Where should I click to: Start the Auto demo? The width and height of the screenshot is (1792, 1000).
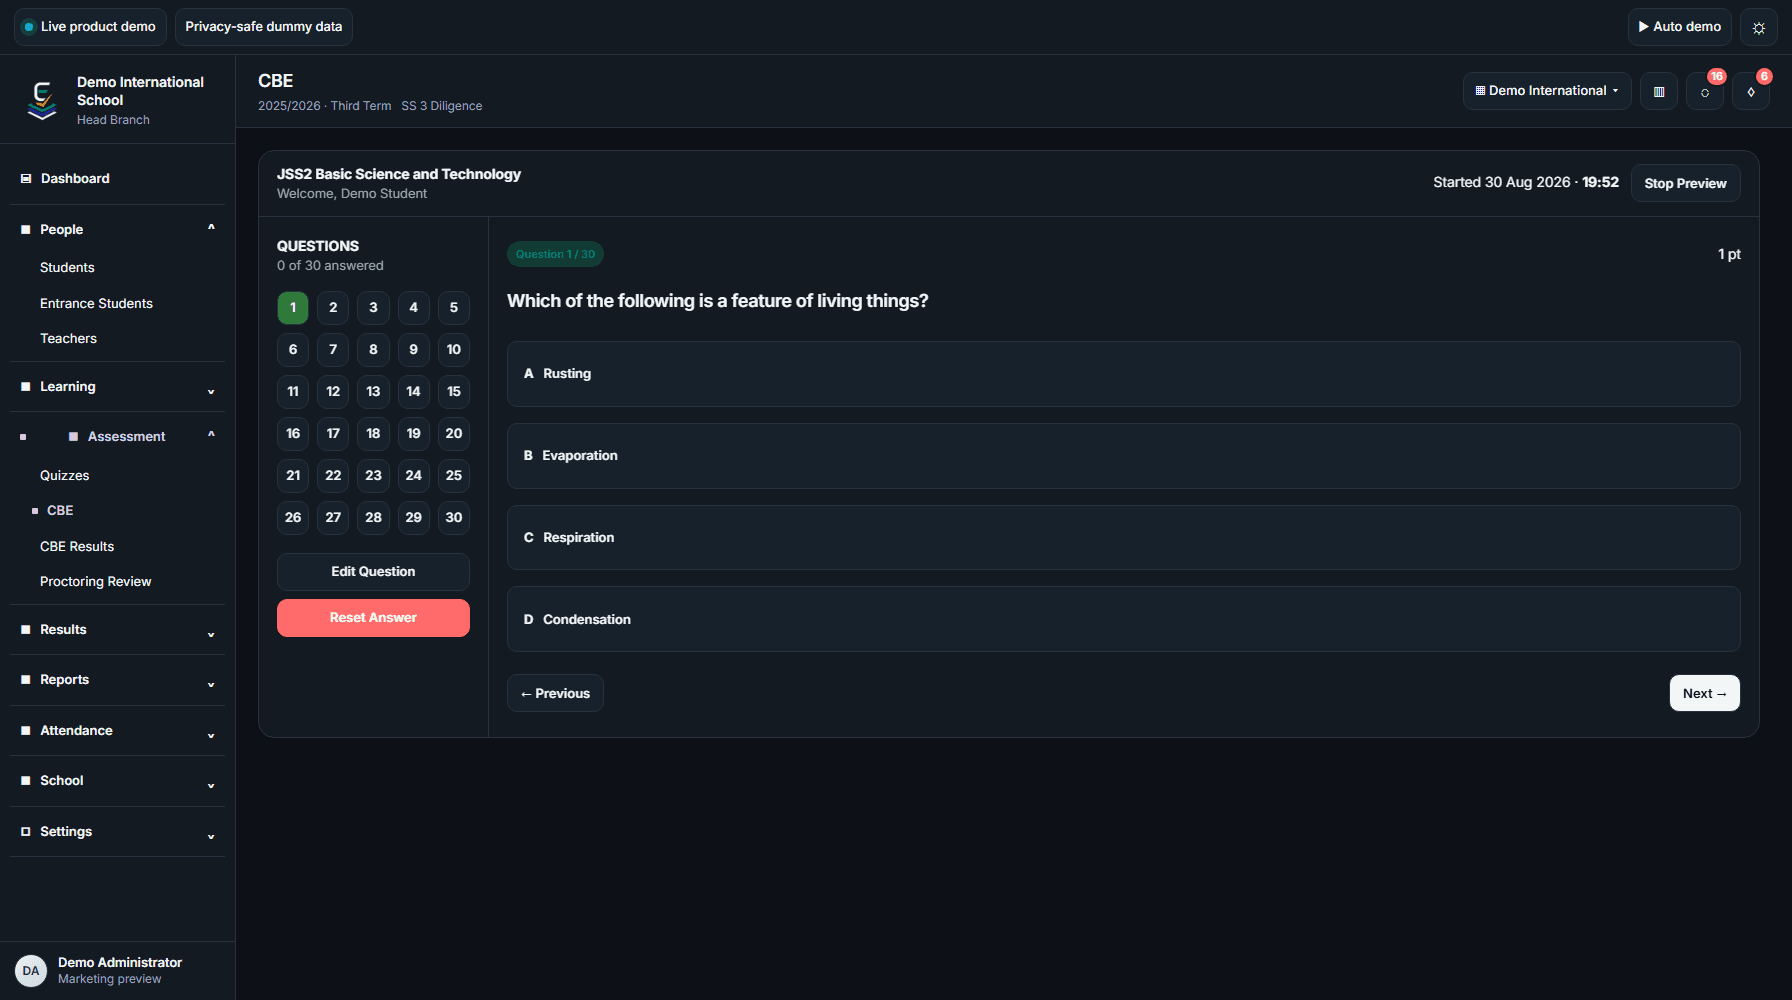click(1680, 27)
